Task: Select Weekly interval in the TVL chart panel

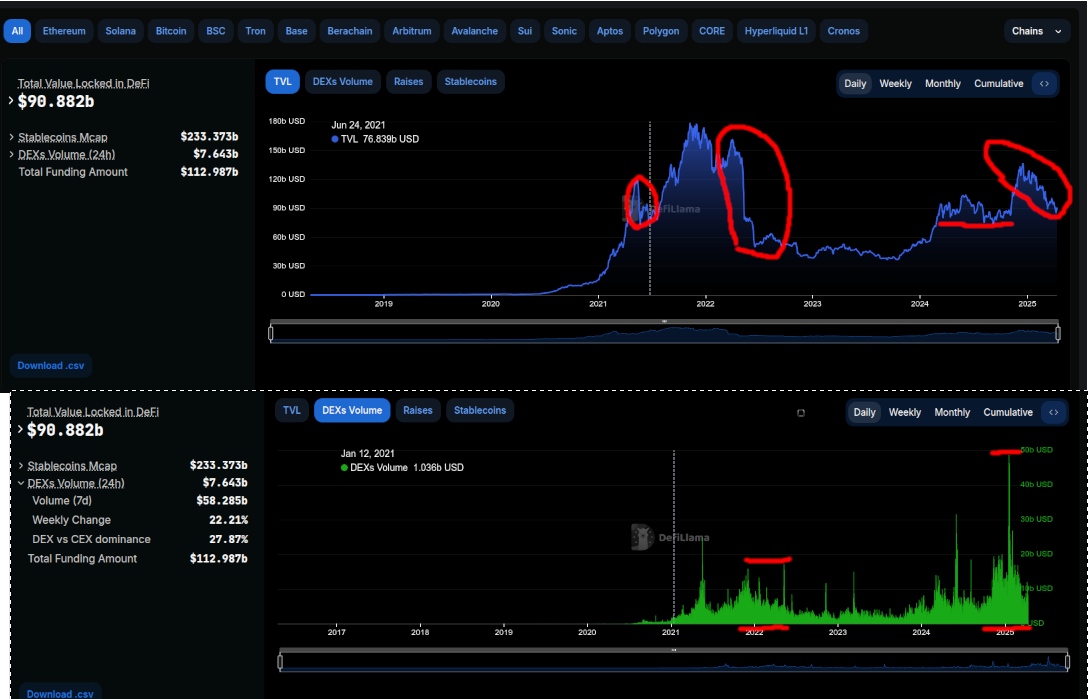Action: point(895,83)
